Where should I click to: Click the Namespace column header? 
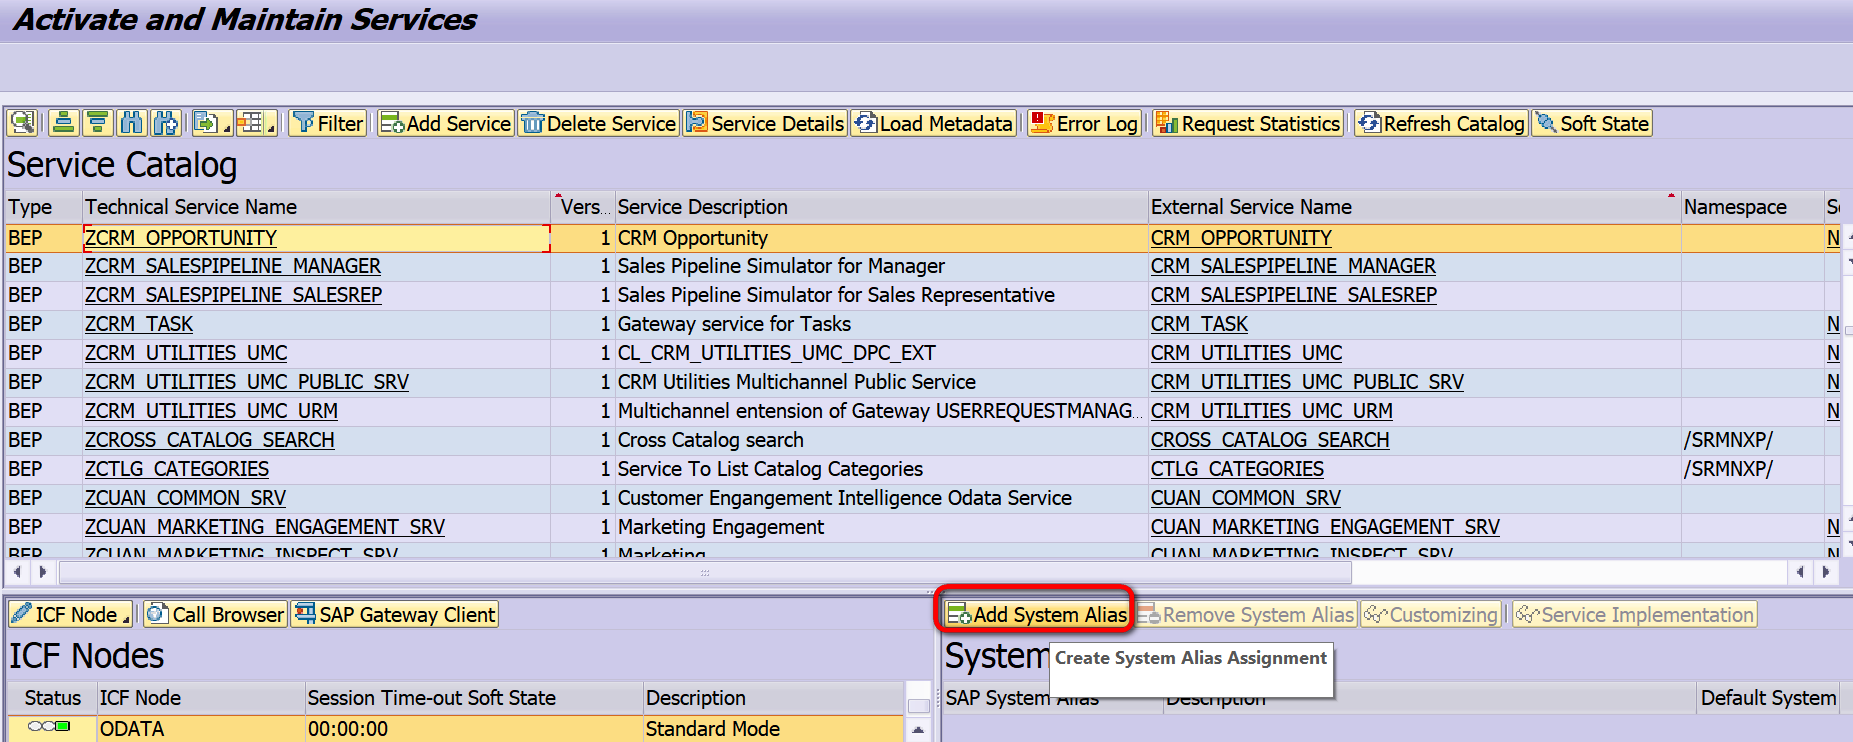click(x=1752, y=207)
